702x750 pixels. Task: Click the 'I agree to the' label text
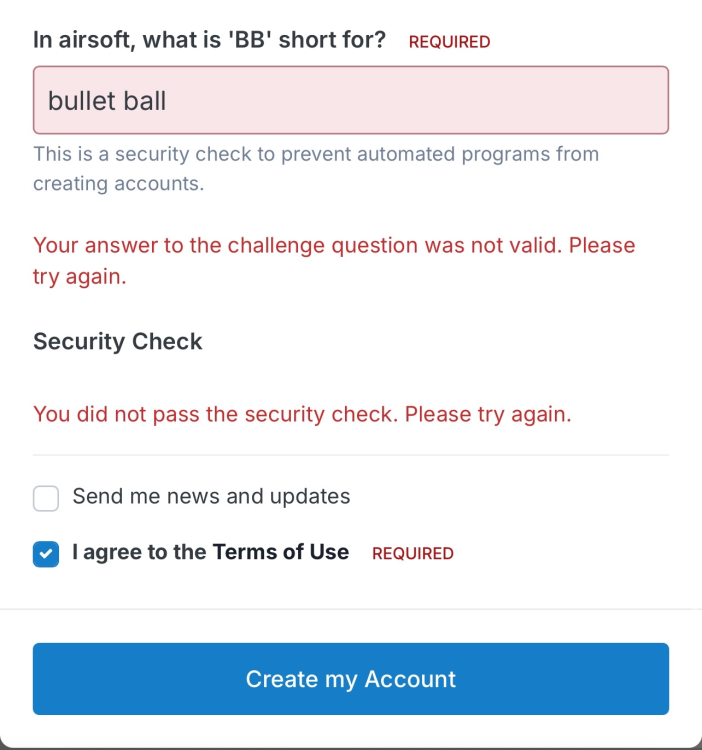click(x=140, y=552)
